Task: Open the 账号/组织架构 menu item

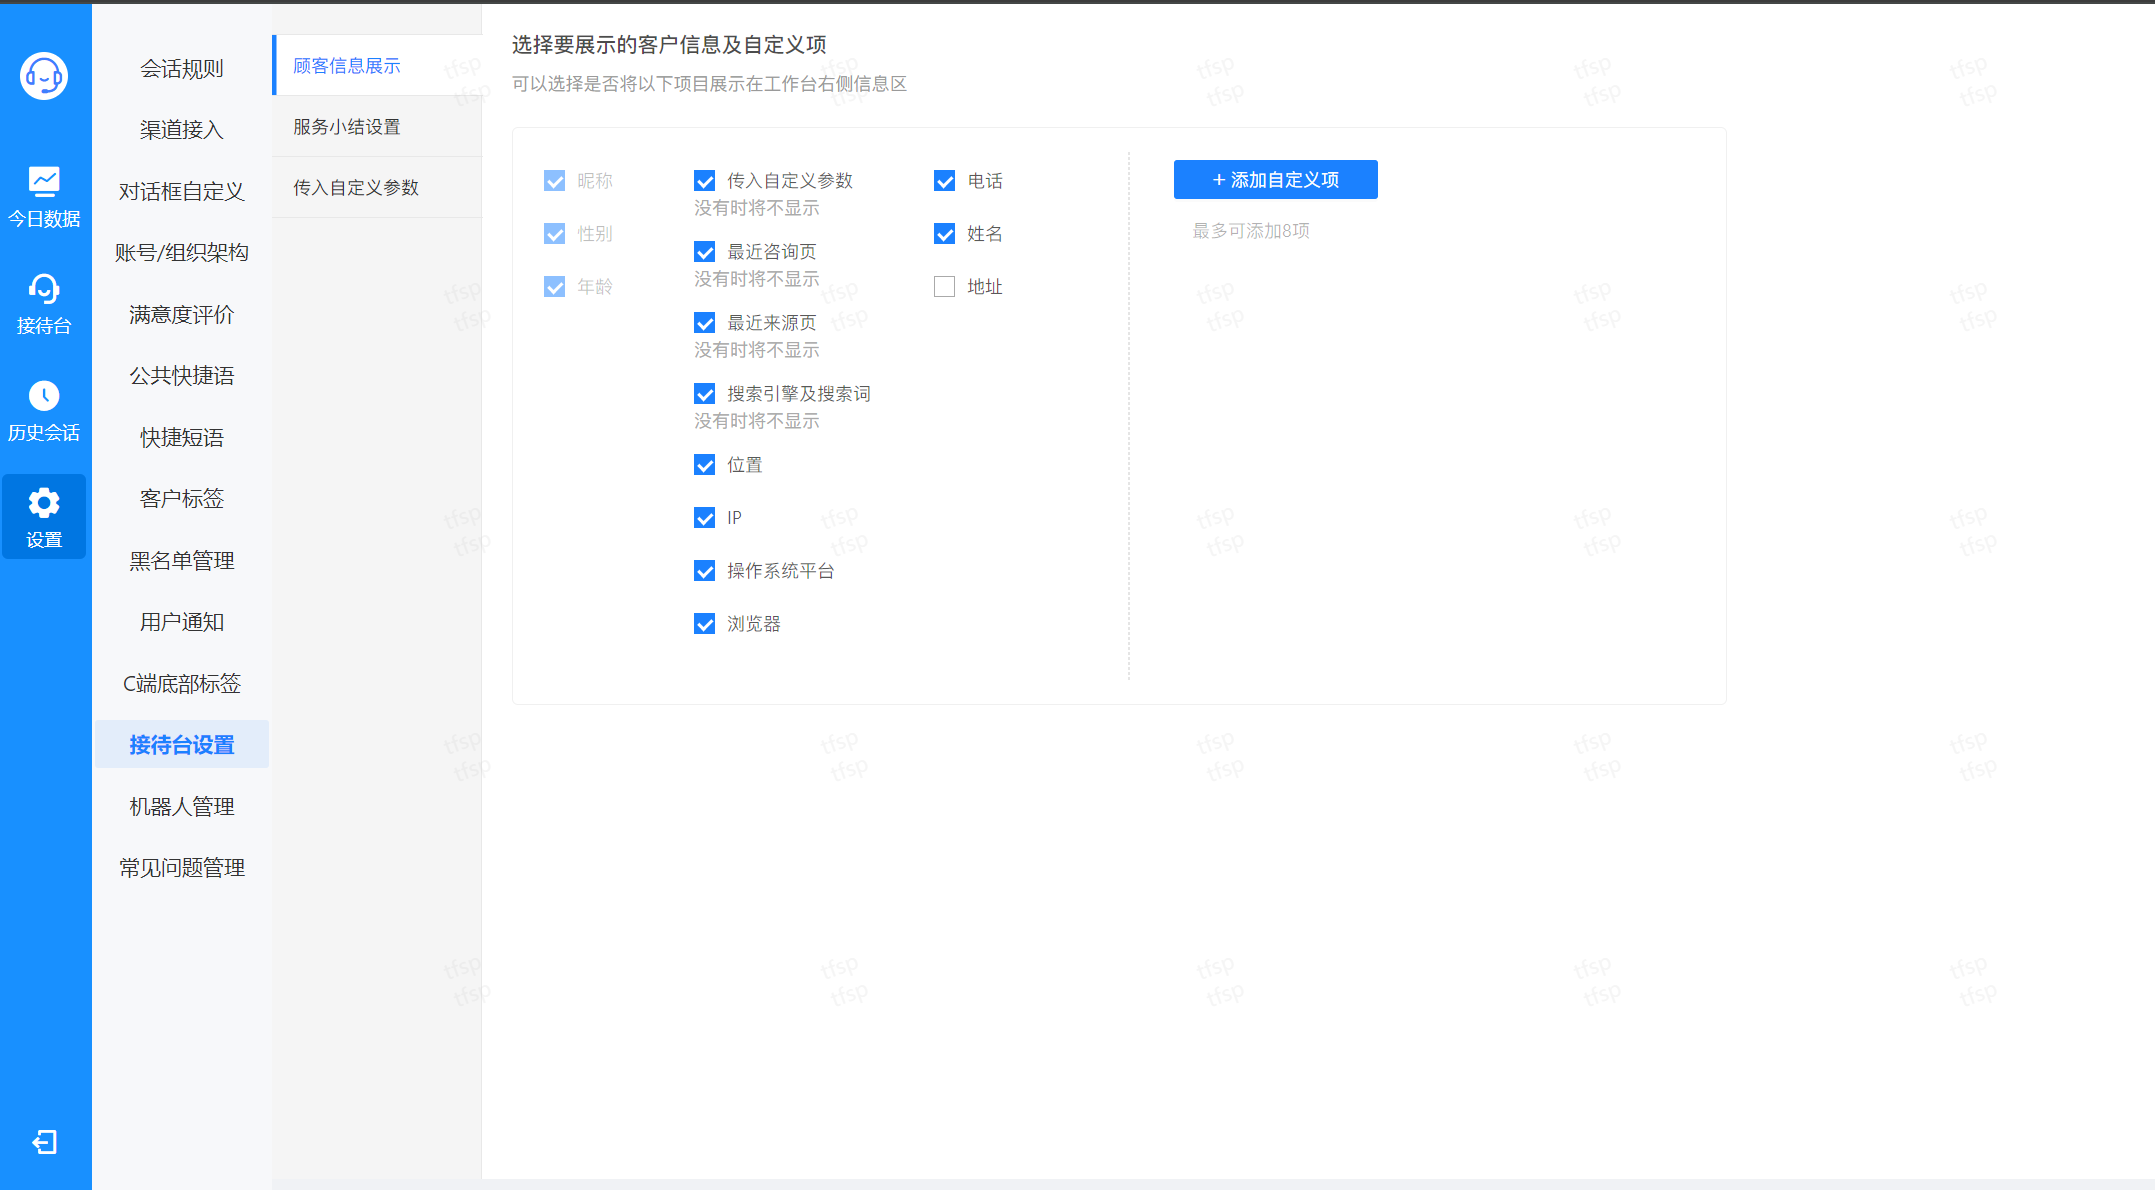Action: click(182, 253)
